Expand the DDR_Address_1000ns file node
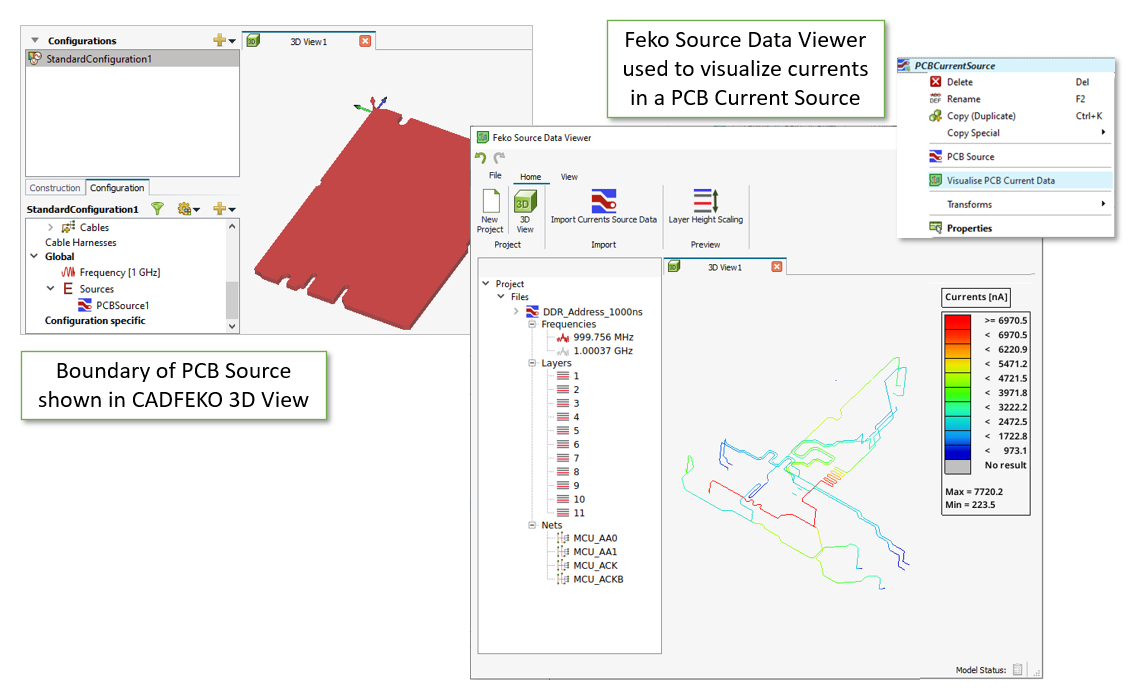1132x688 pixels. pyautogui.click(x=516, y=311)
